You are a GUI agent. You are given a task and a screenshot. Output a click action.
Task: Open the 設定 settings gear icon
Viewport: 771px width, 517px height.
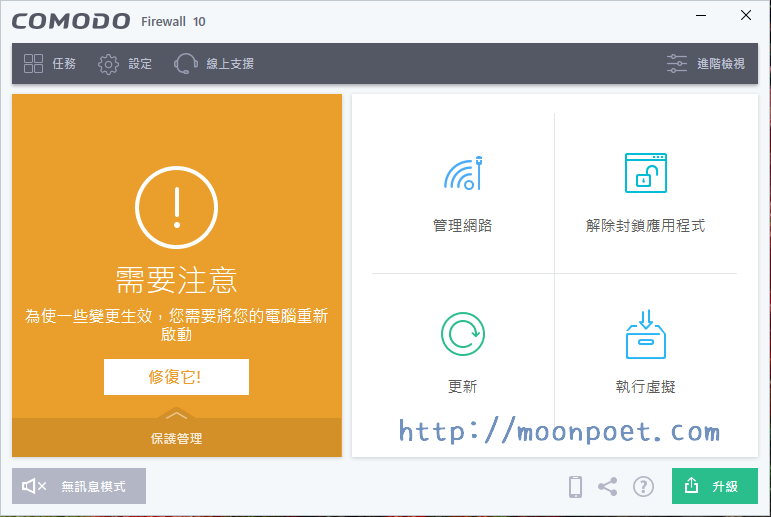(x=108, y=64)
